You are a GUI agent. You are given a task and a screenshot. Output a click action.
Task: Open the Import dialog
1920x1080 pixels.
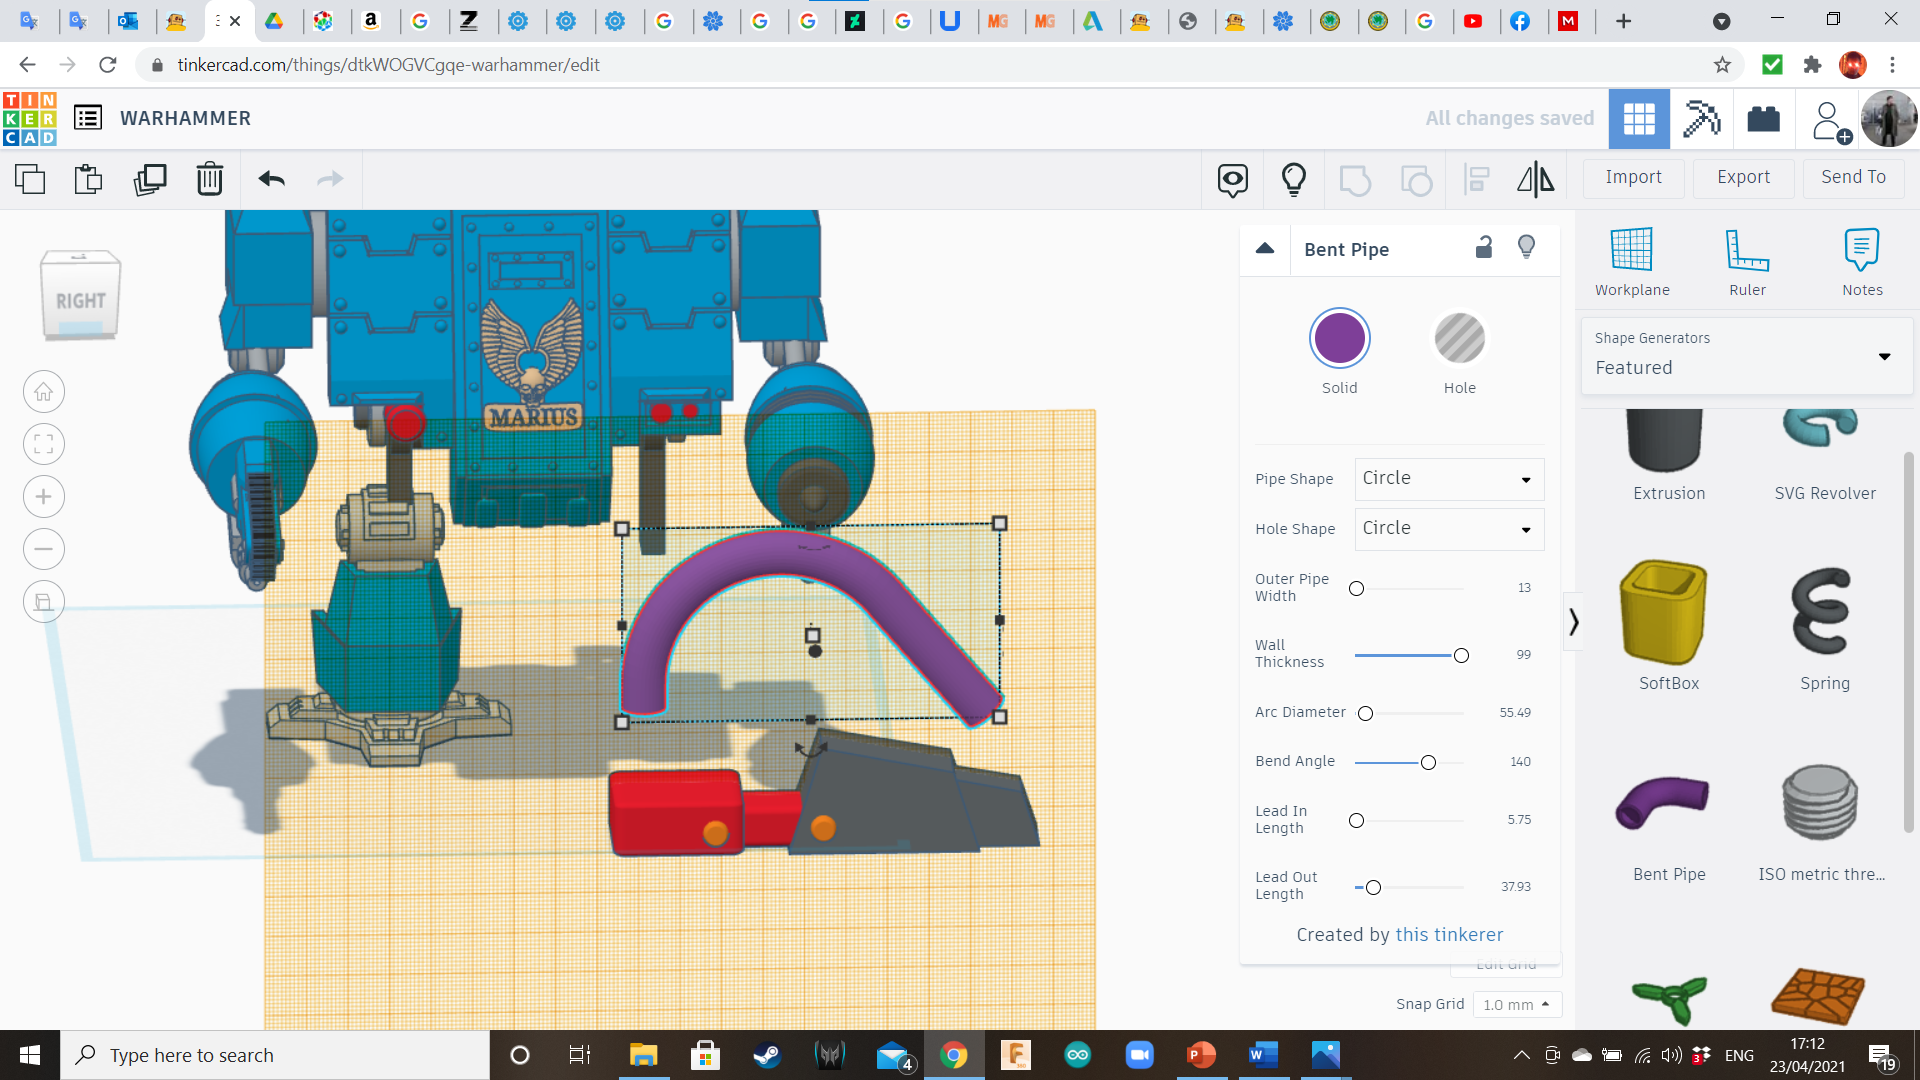(x=1633, y=177)
